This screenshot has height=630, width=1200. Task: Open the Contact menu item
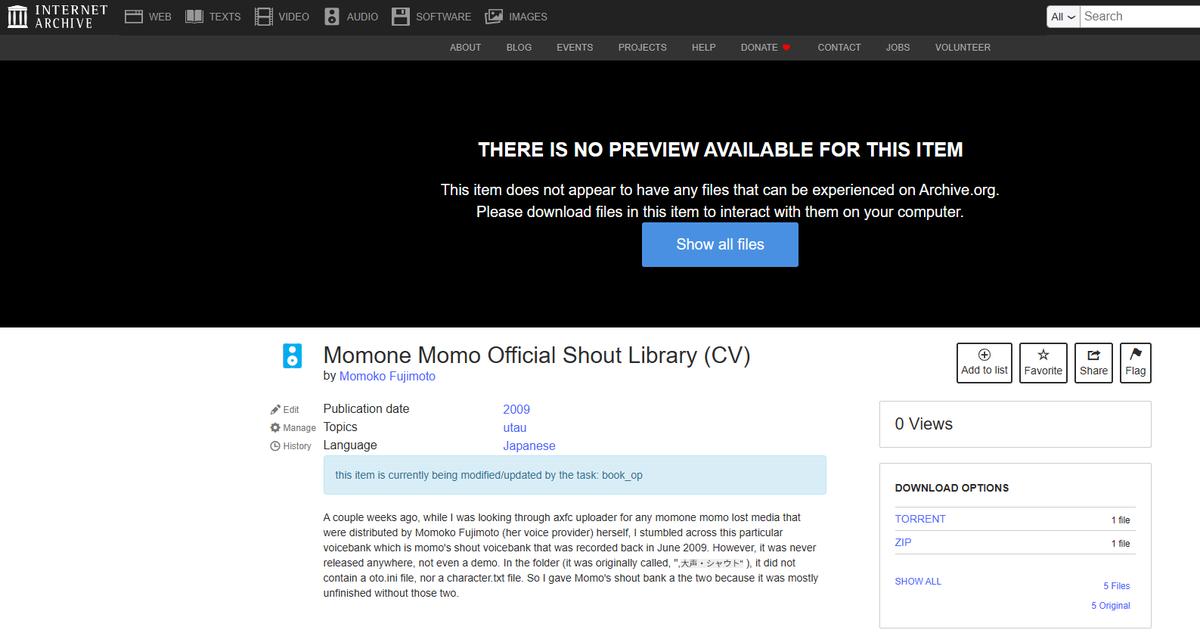pos(839,47)
